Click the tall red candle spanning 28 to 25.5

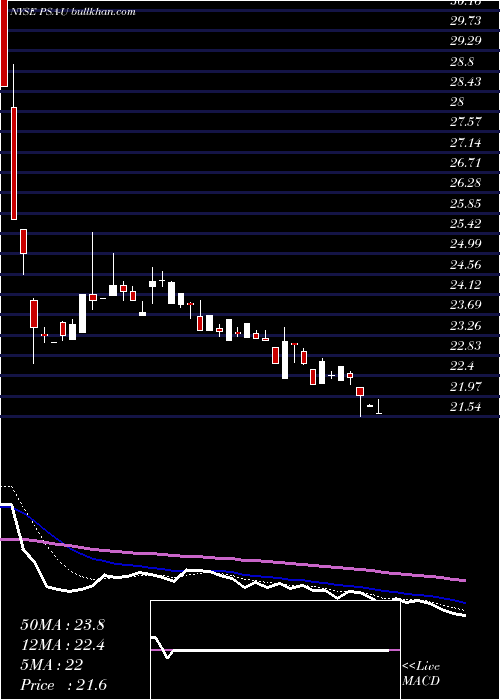coord(14,163)
